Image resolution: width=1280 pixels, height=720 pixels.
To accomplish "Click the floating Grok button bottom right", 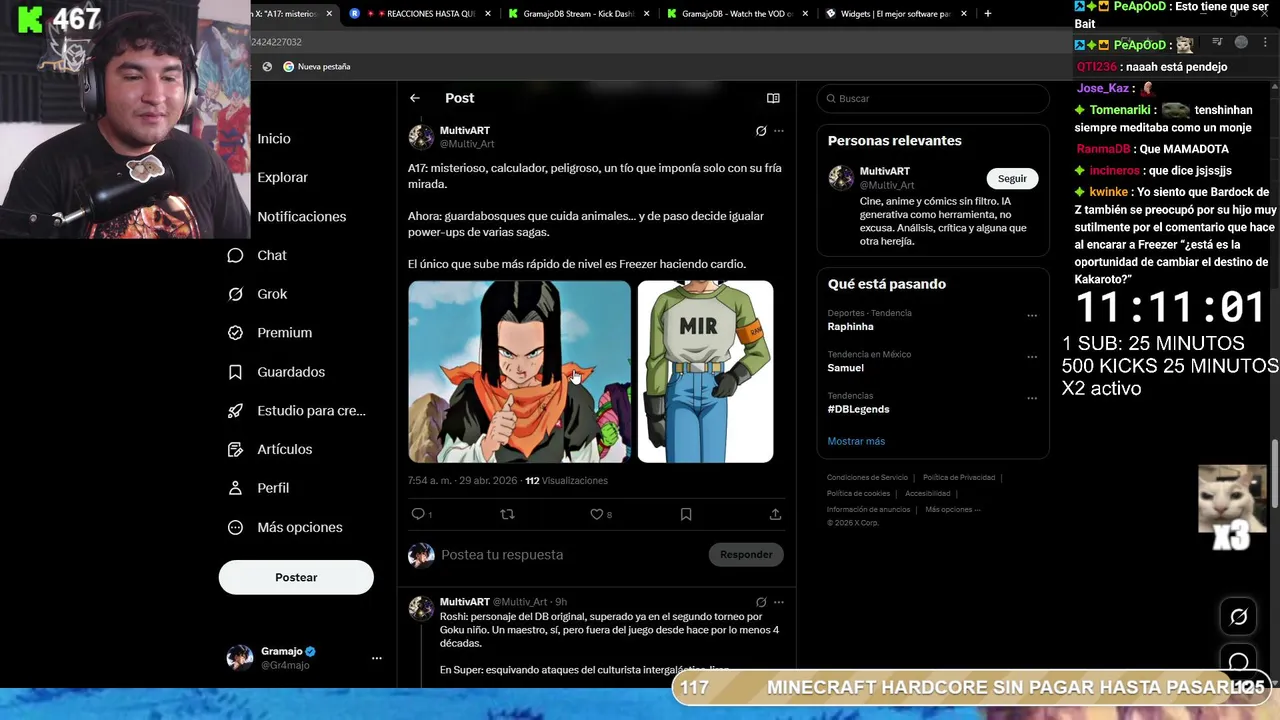I will [x=1238, y=617].
